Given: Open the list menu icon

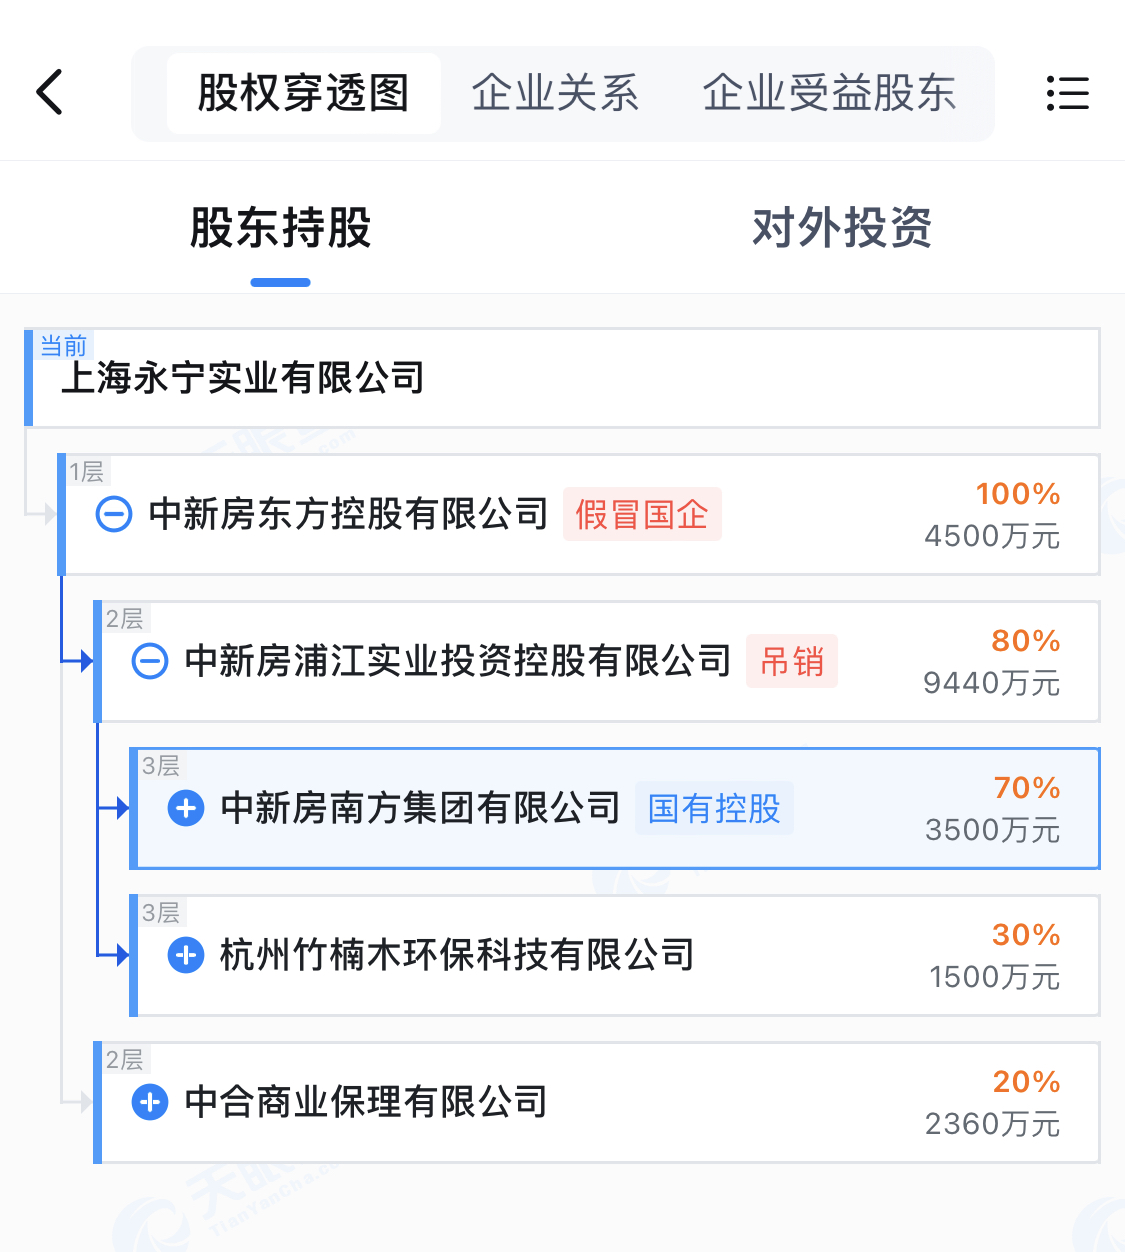Looking at the screenshot, I should (1067, 93).
